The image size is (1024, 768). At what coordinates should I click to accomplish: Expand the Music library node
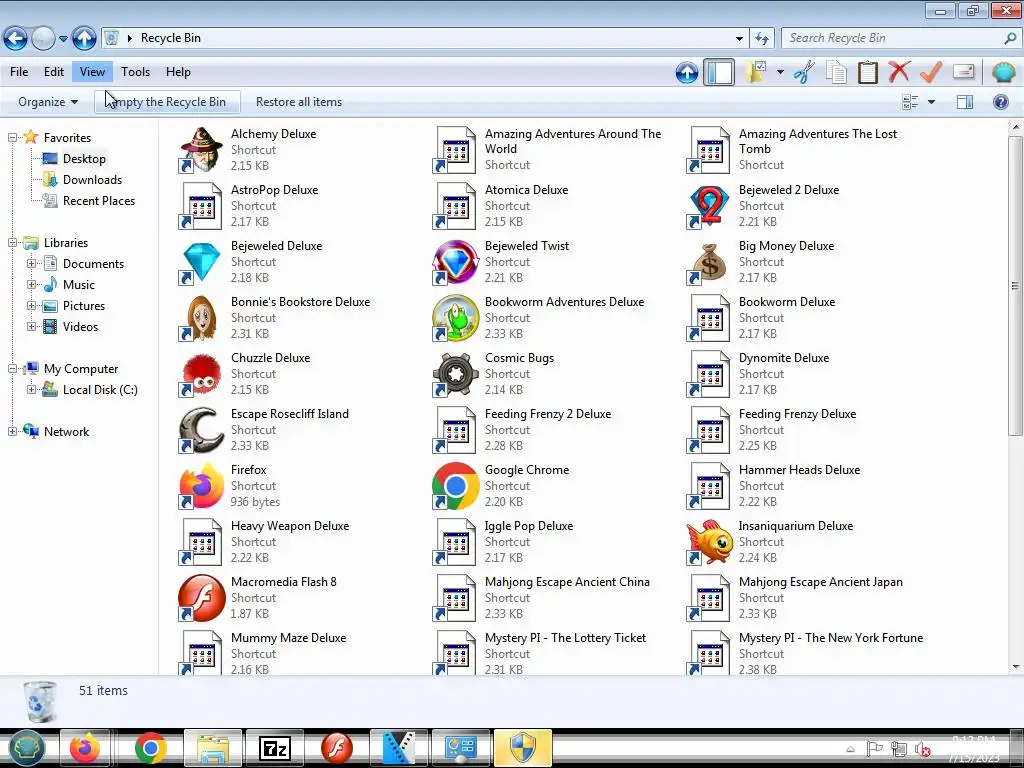pyautogui.click(x=31, y=284)
